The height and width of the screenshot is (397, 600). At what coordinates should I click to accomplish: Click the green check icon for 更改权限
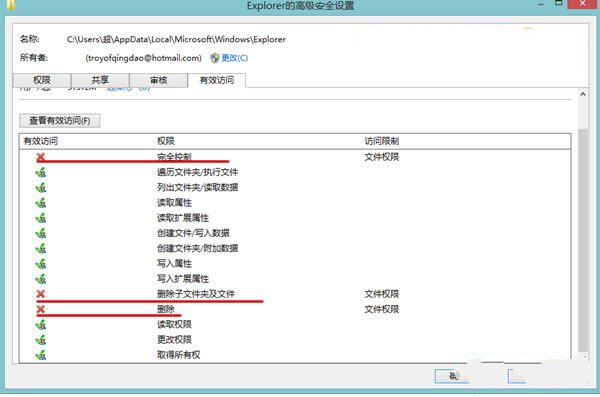tap(41, 340)
